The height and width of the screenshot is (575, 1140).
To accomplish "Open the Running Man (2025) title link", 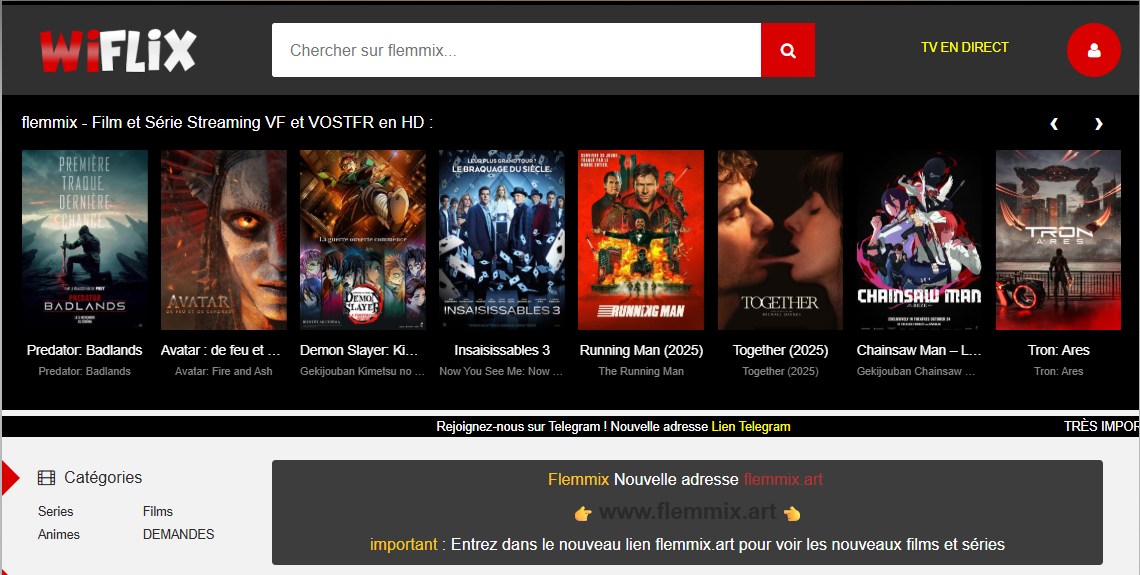I will tap(641, 350).
